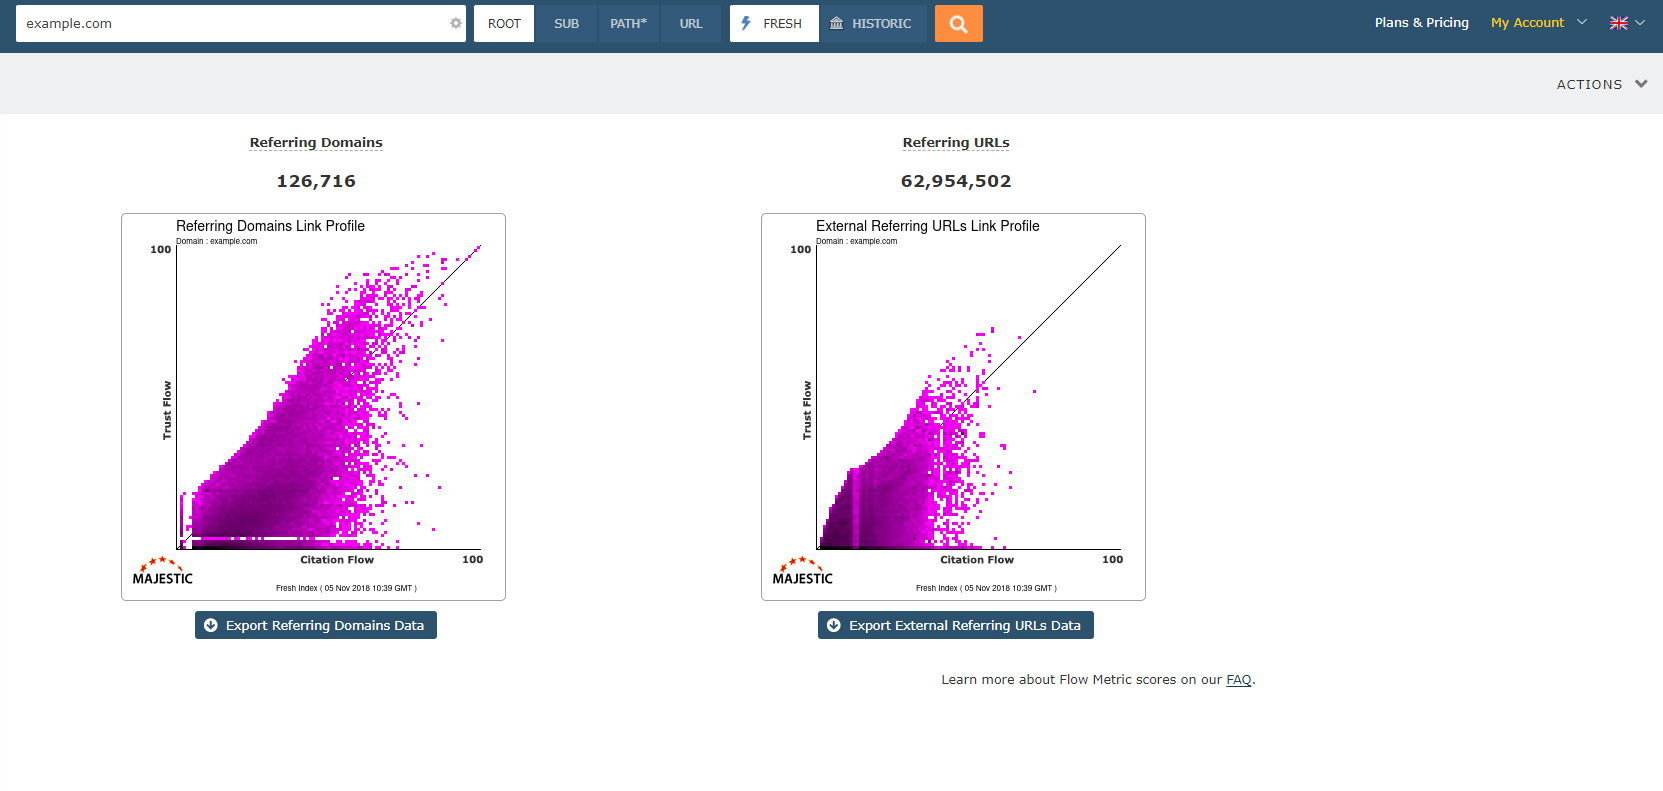
Task: Click the UK flag language icon
Action: click(x=1618, y=23)
